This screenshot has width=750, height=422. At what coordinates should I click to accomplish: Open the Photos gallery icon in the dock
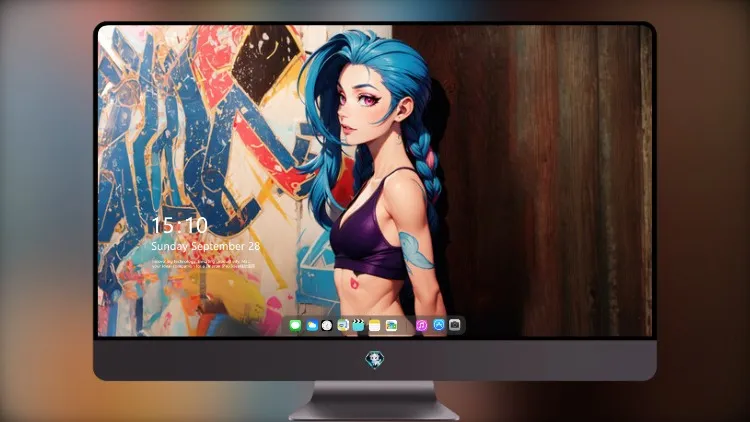point(391,326)
